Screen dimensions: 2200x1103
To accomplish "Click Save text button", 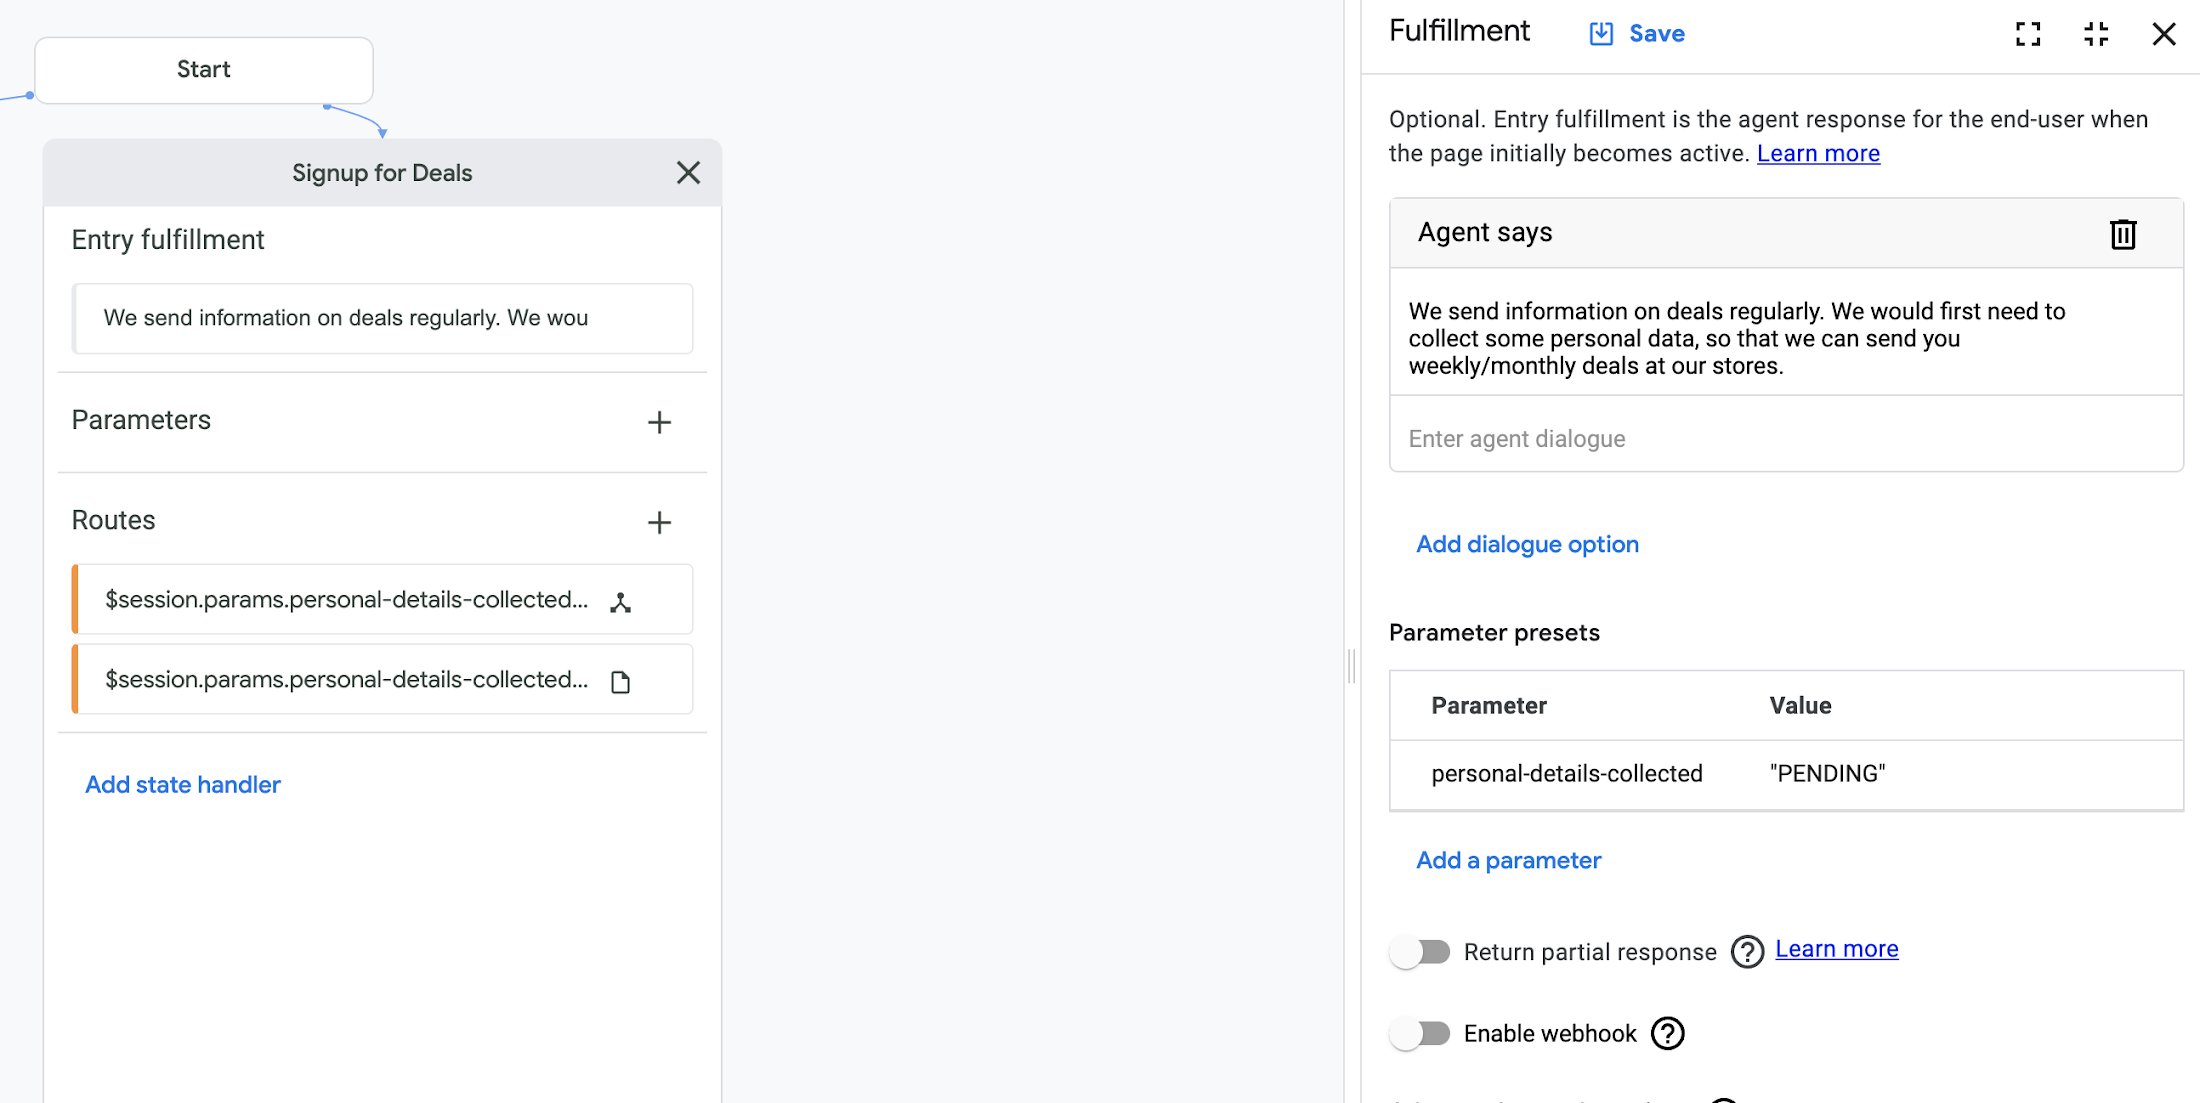I will coord(1657,34).
